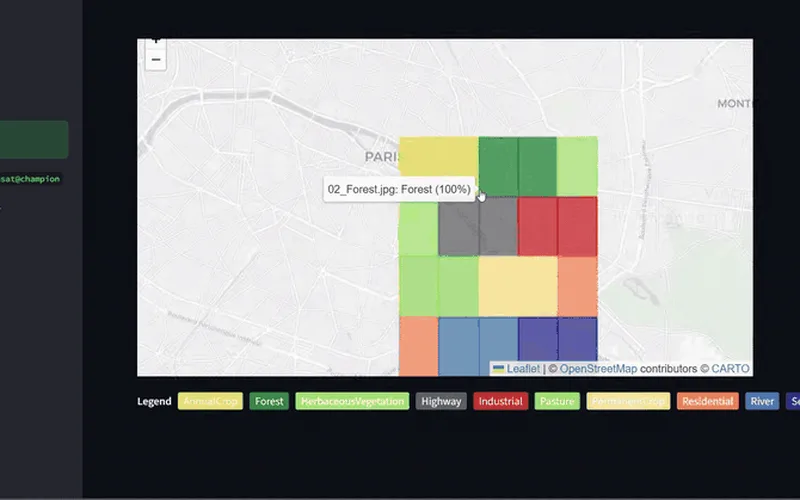This screenshot has width=800, height=500.
Task: Click the wide pale yellow PermanentCrop map tile
Action: tap(518, 286)
